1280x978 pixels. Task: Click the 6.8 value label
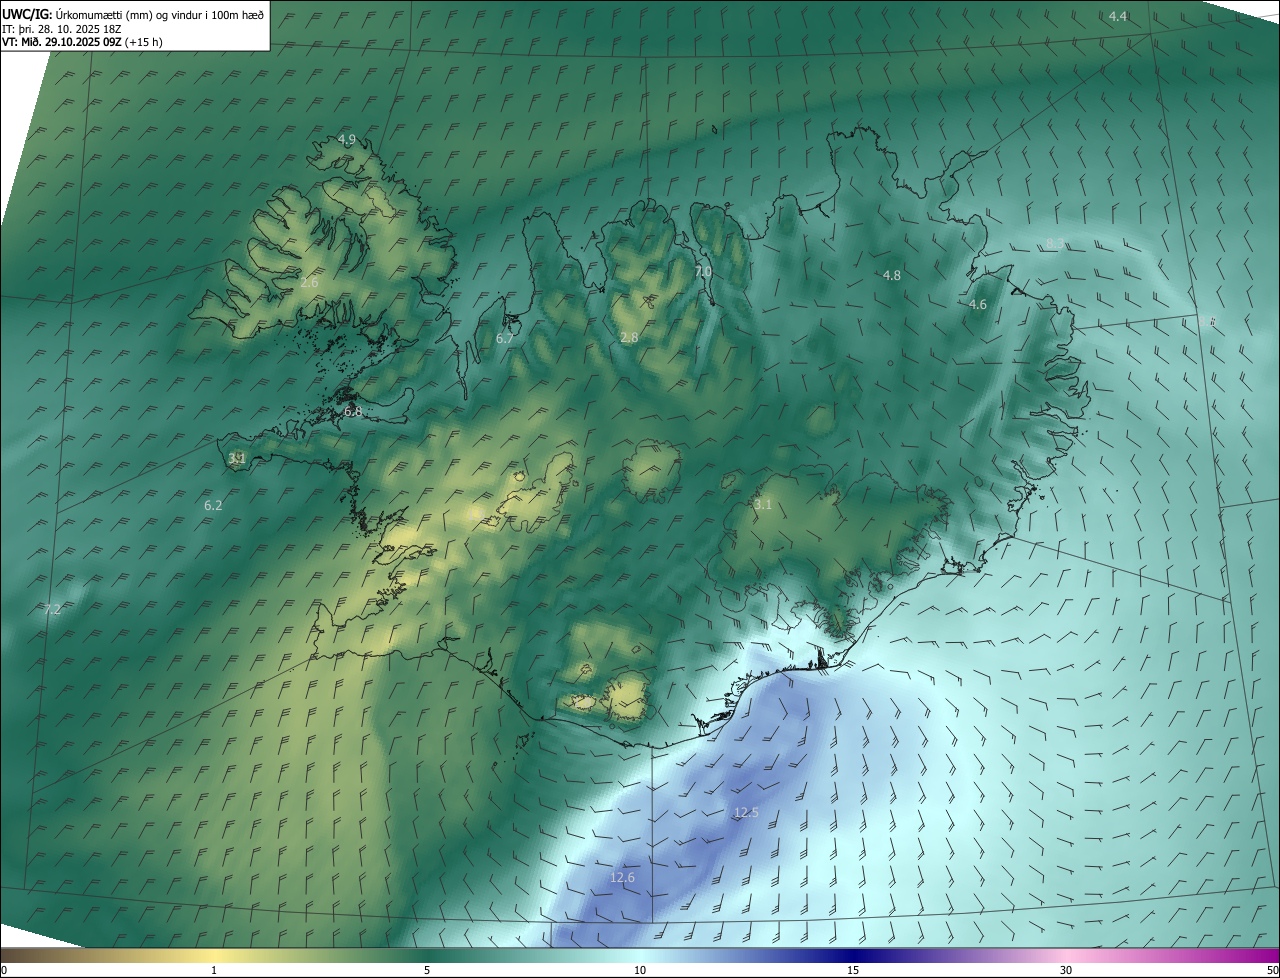tap(353, 411)
